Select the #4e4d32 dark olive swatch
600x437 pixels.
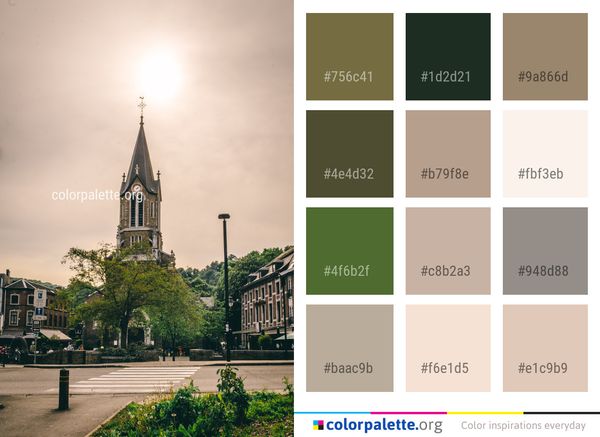click(x=349, y=154)
